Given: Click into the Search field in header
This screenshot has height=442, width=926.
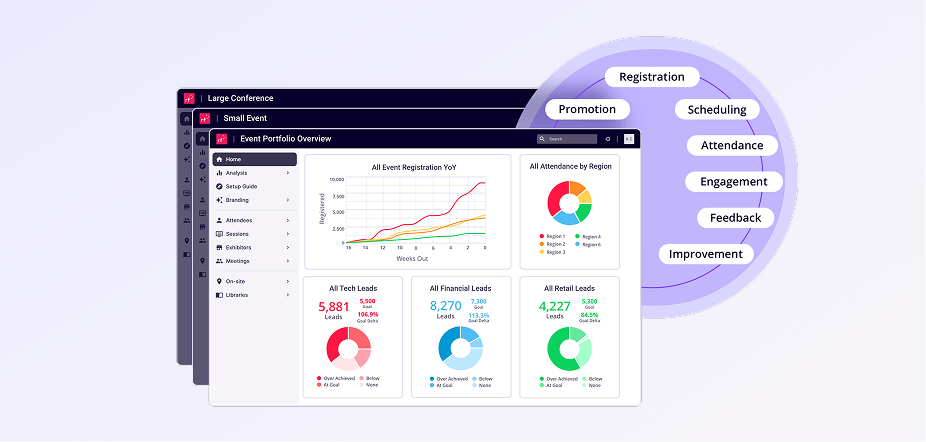Looking at the screenshot, I should point(567,139).
